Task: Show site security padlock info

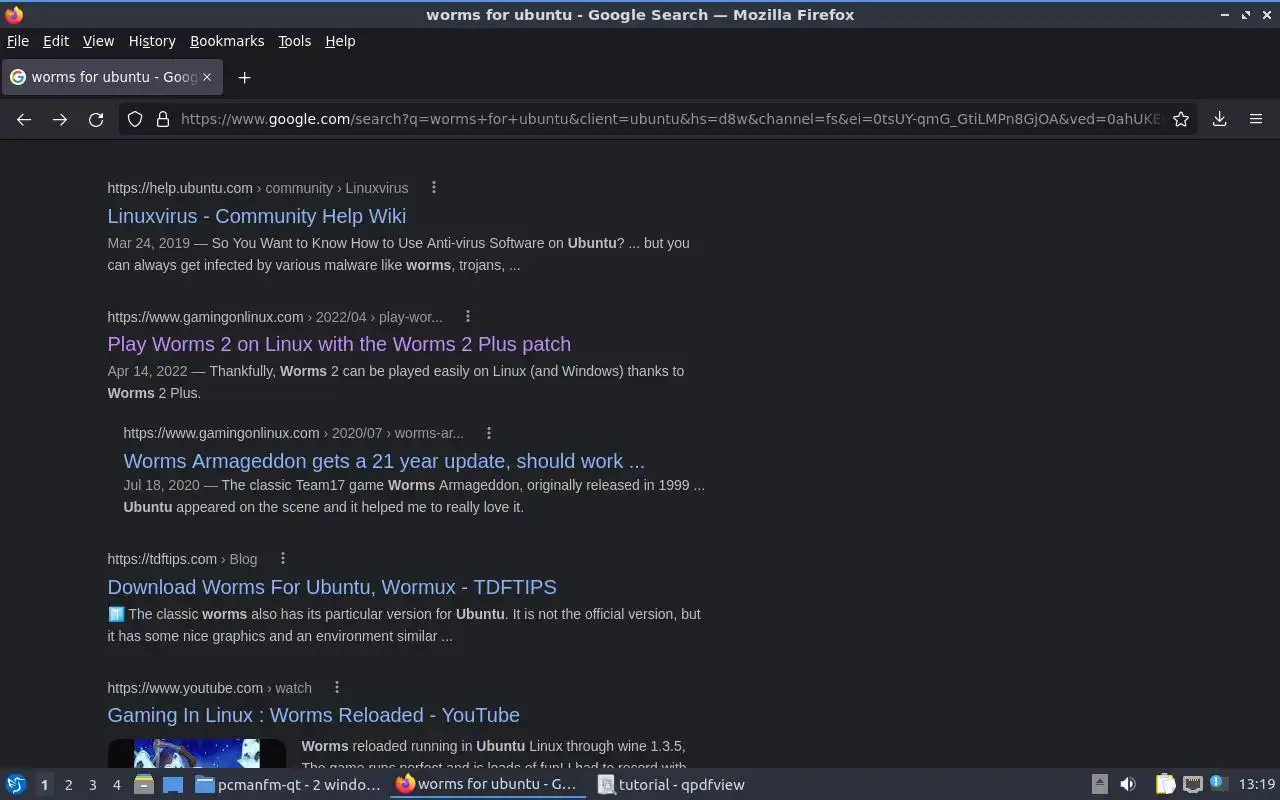Action: click(x=163, y=119)
